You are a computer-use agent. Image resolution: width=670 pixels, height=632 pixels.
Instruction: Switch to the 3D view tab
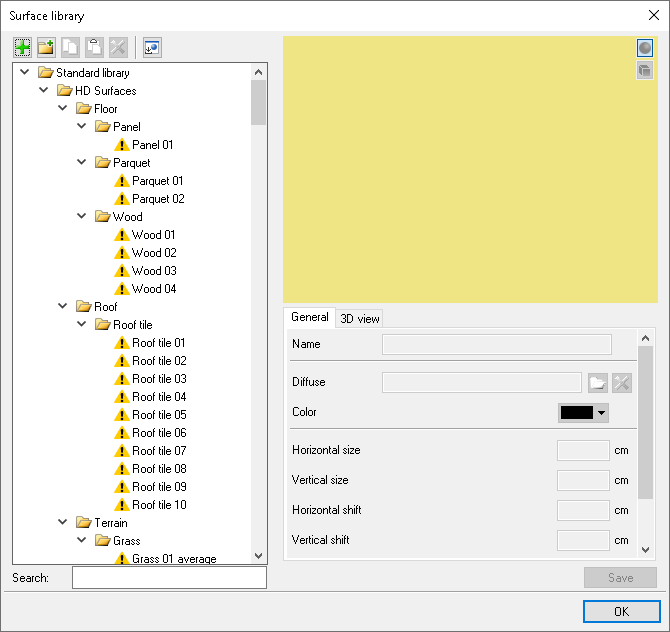[360, 318]
